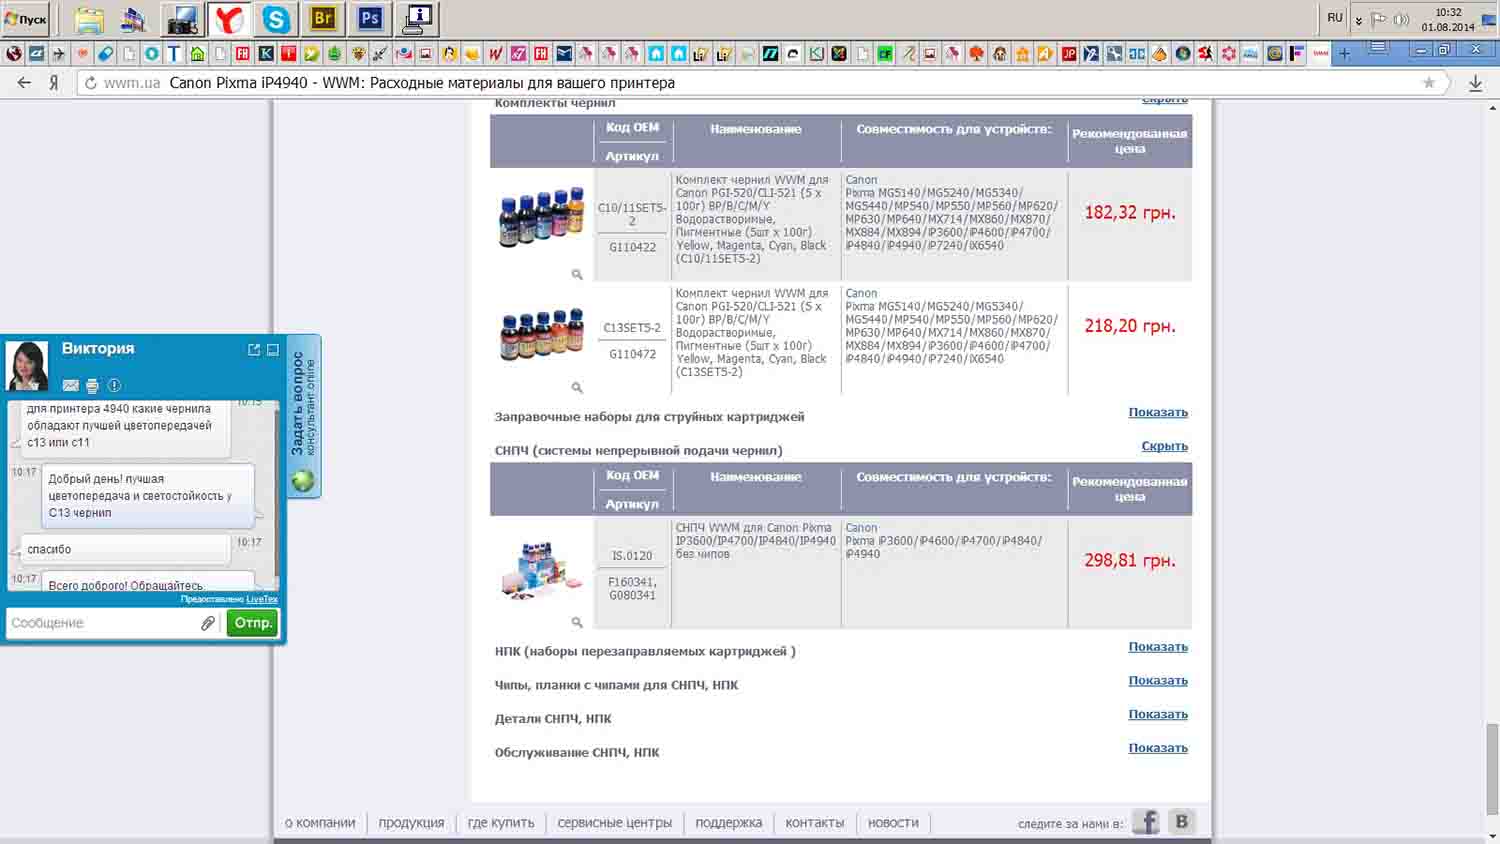1500x844 pixels.
Task: Show hidden tray icons chevron
Action: pyautogui.click(x=1358, y=20)
